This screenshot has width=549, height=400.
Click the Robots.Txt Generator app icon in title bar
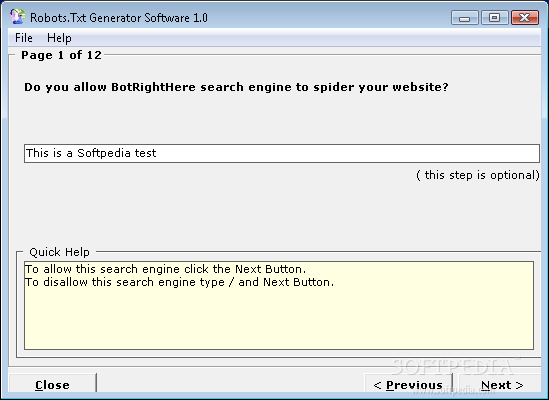[18, 16]
